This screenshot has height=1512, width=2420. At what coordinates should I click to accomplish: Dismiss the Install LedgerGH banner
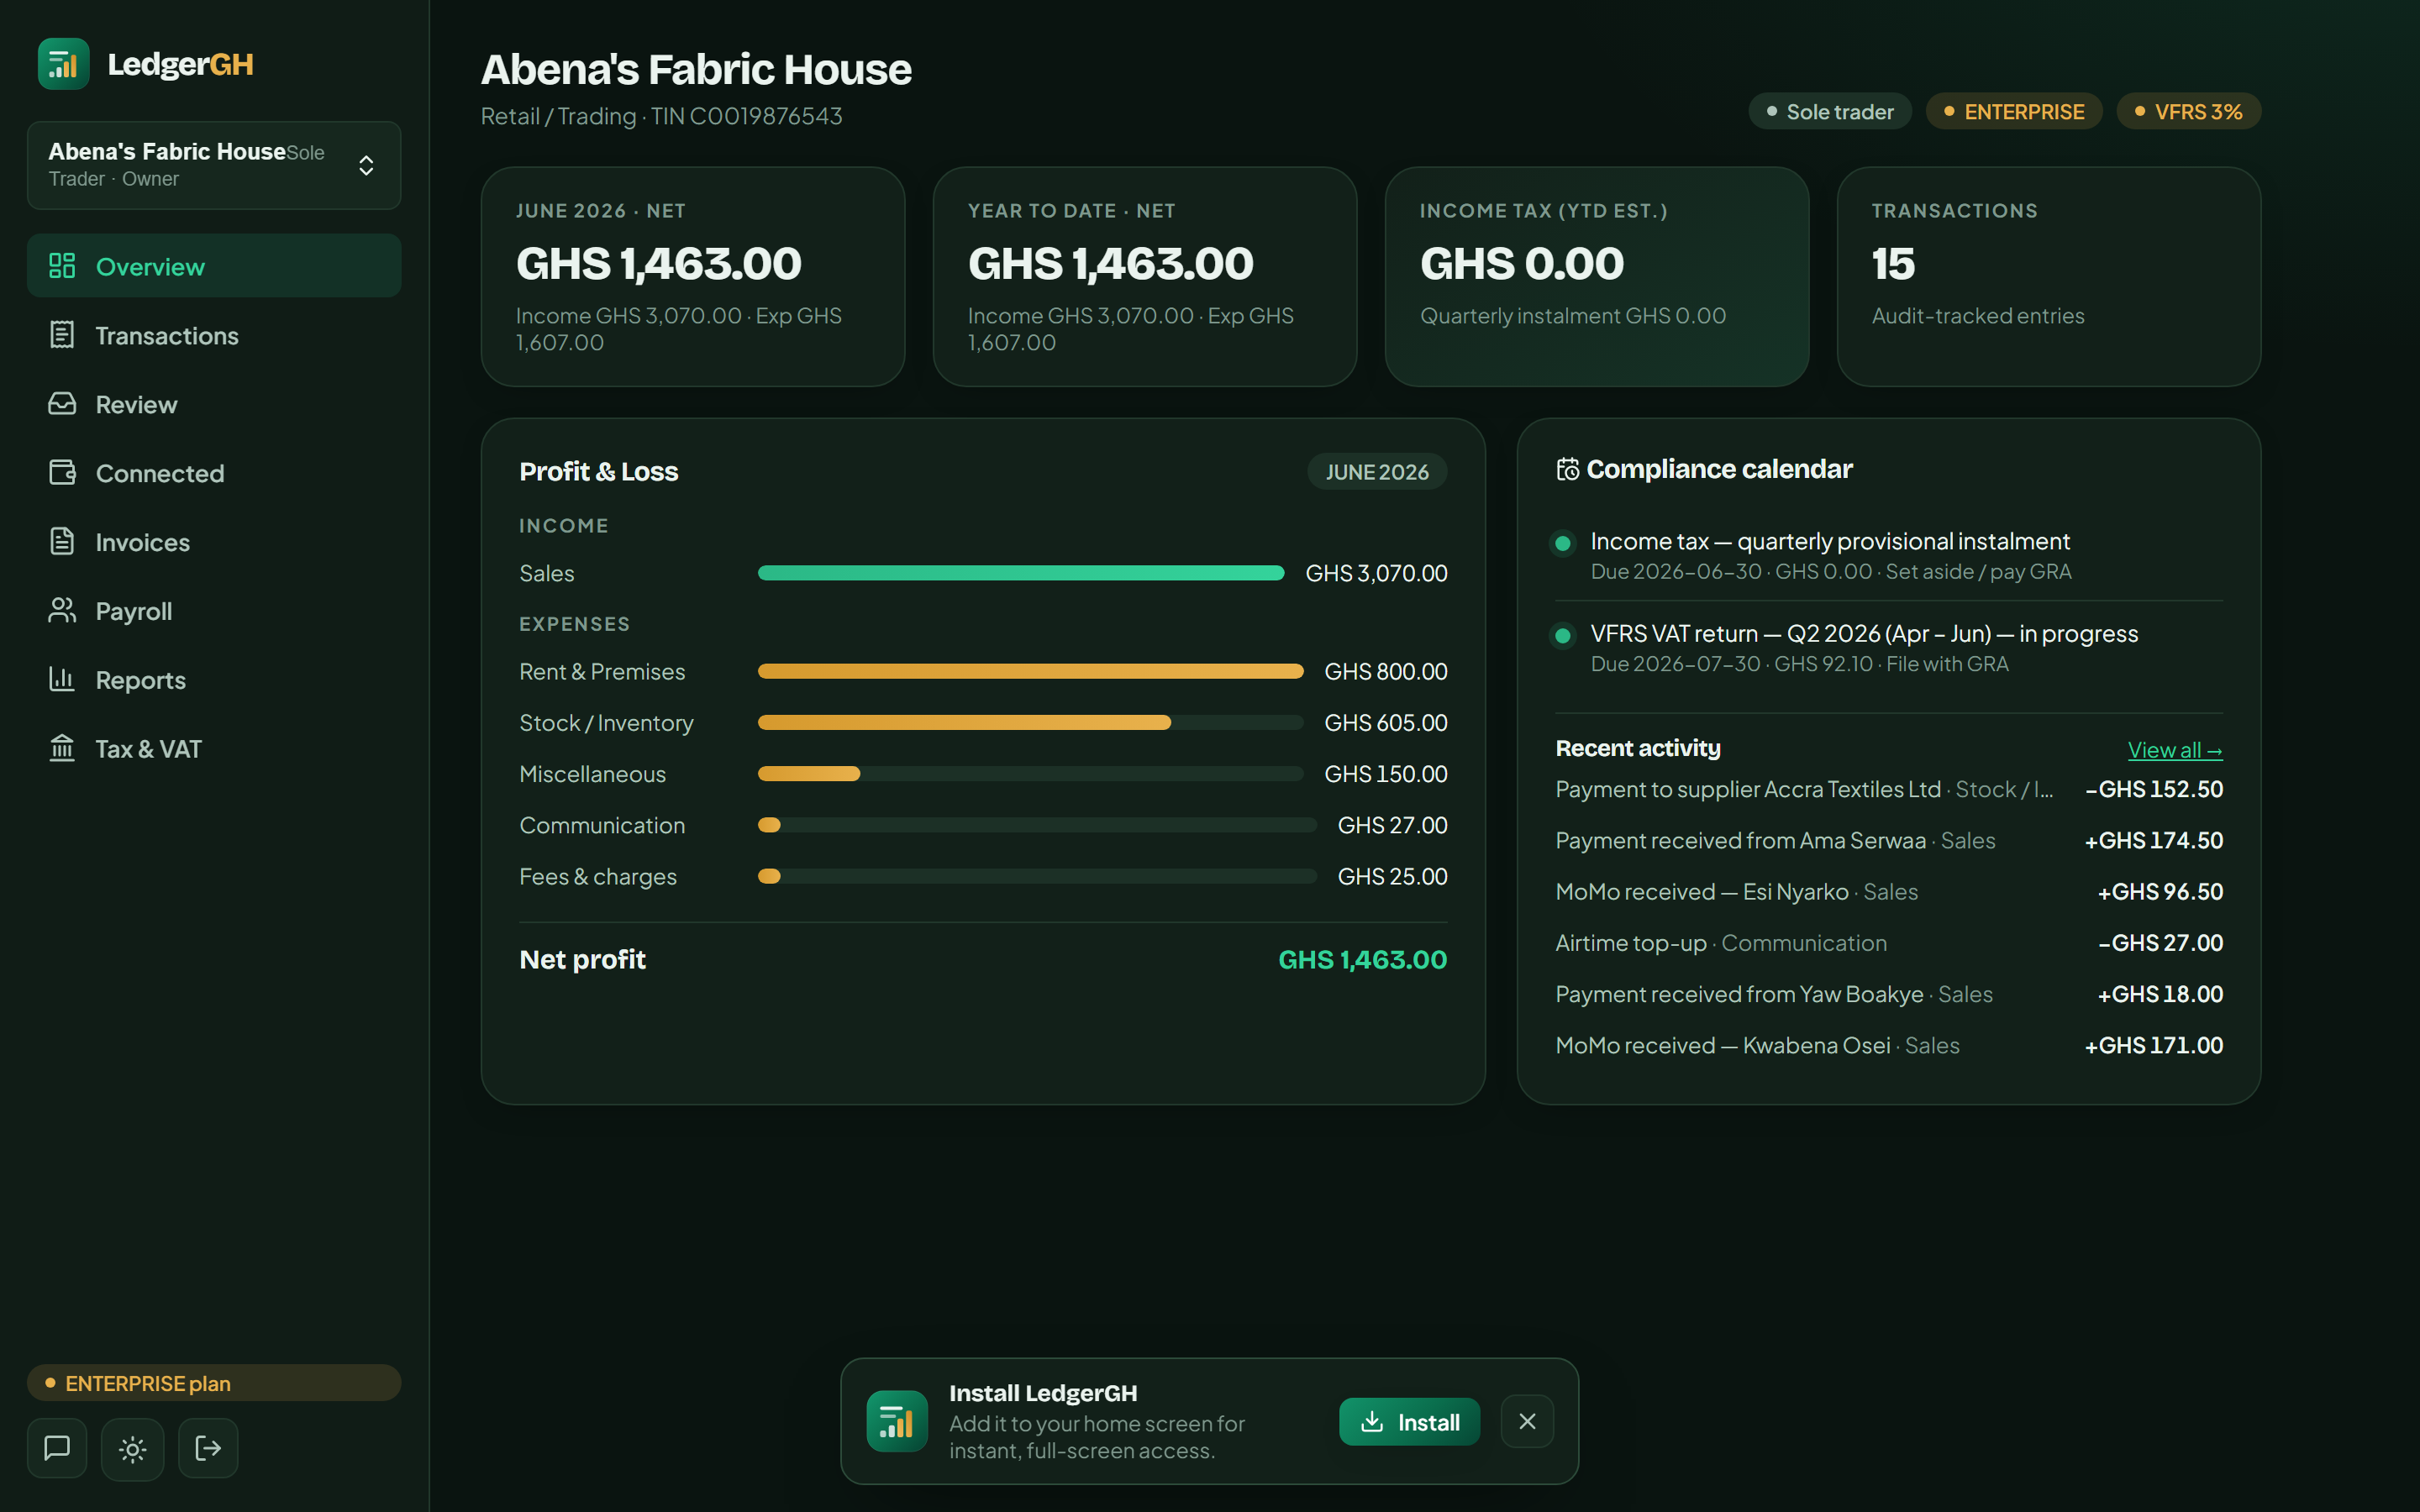pyautogui.click(x=1527, y=1421)
